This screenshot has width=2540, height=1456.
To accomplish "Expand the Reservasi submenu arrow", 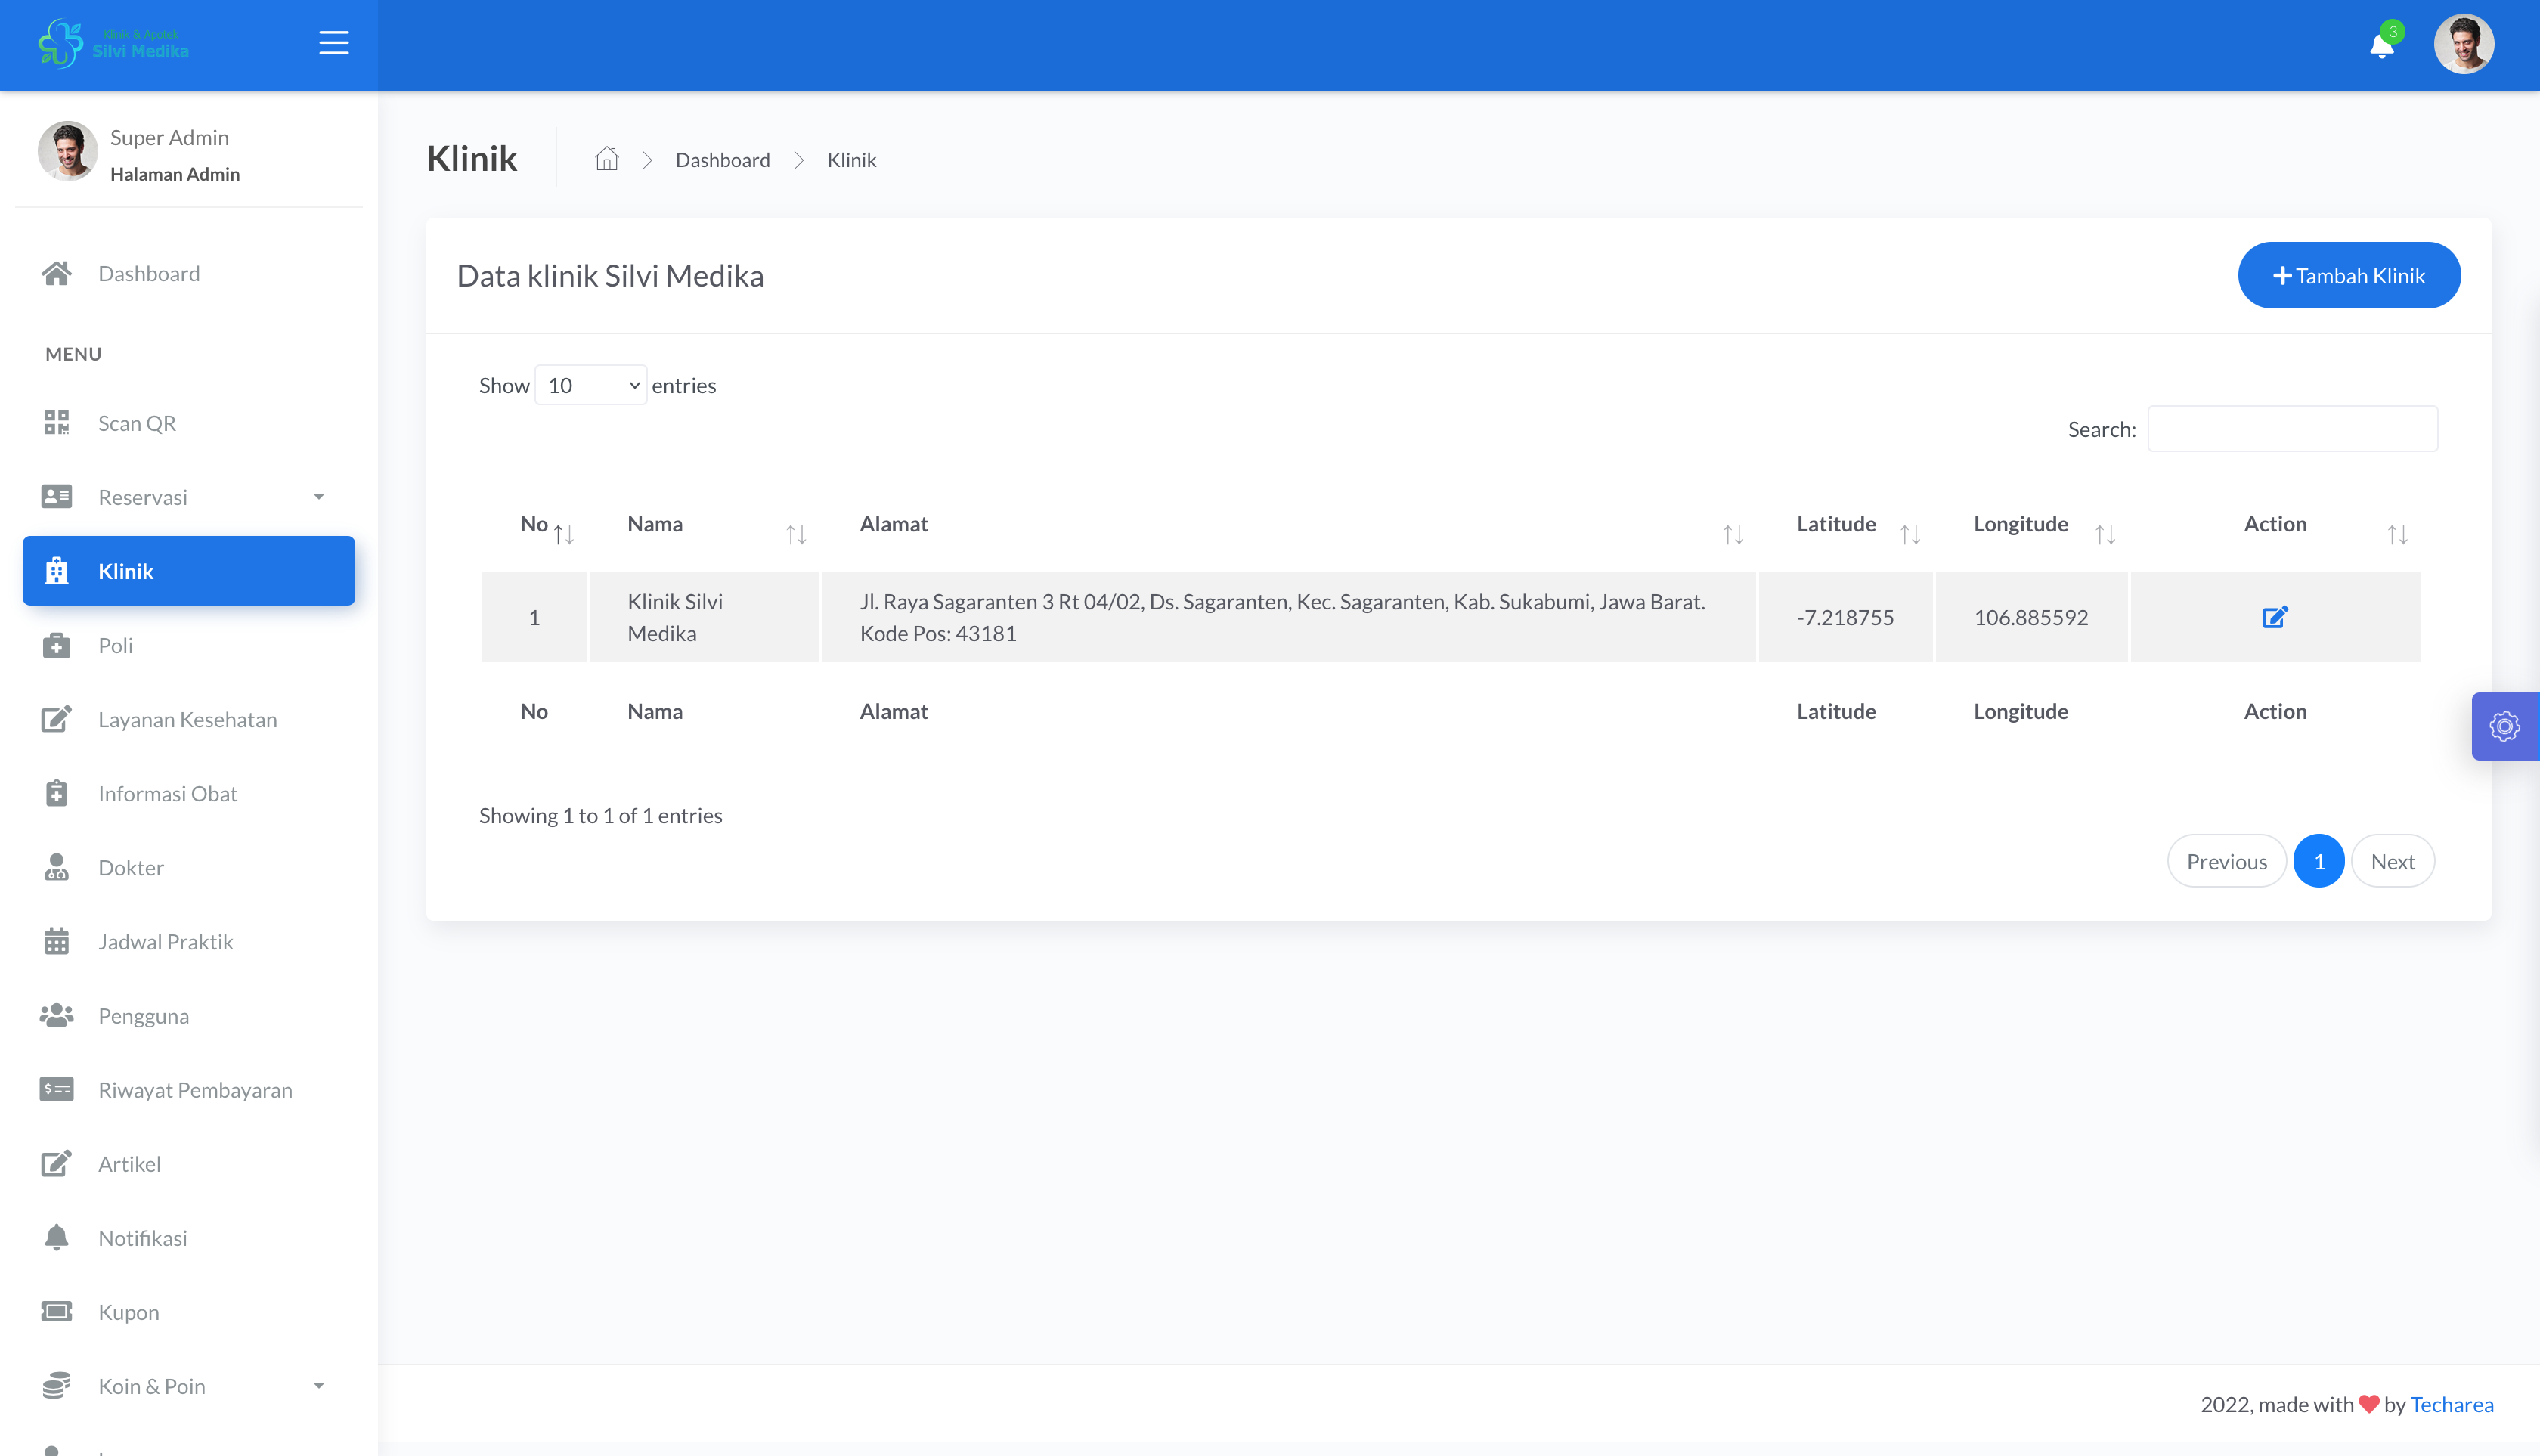I will click(x=319, y=497).
